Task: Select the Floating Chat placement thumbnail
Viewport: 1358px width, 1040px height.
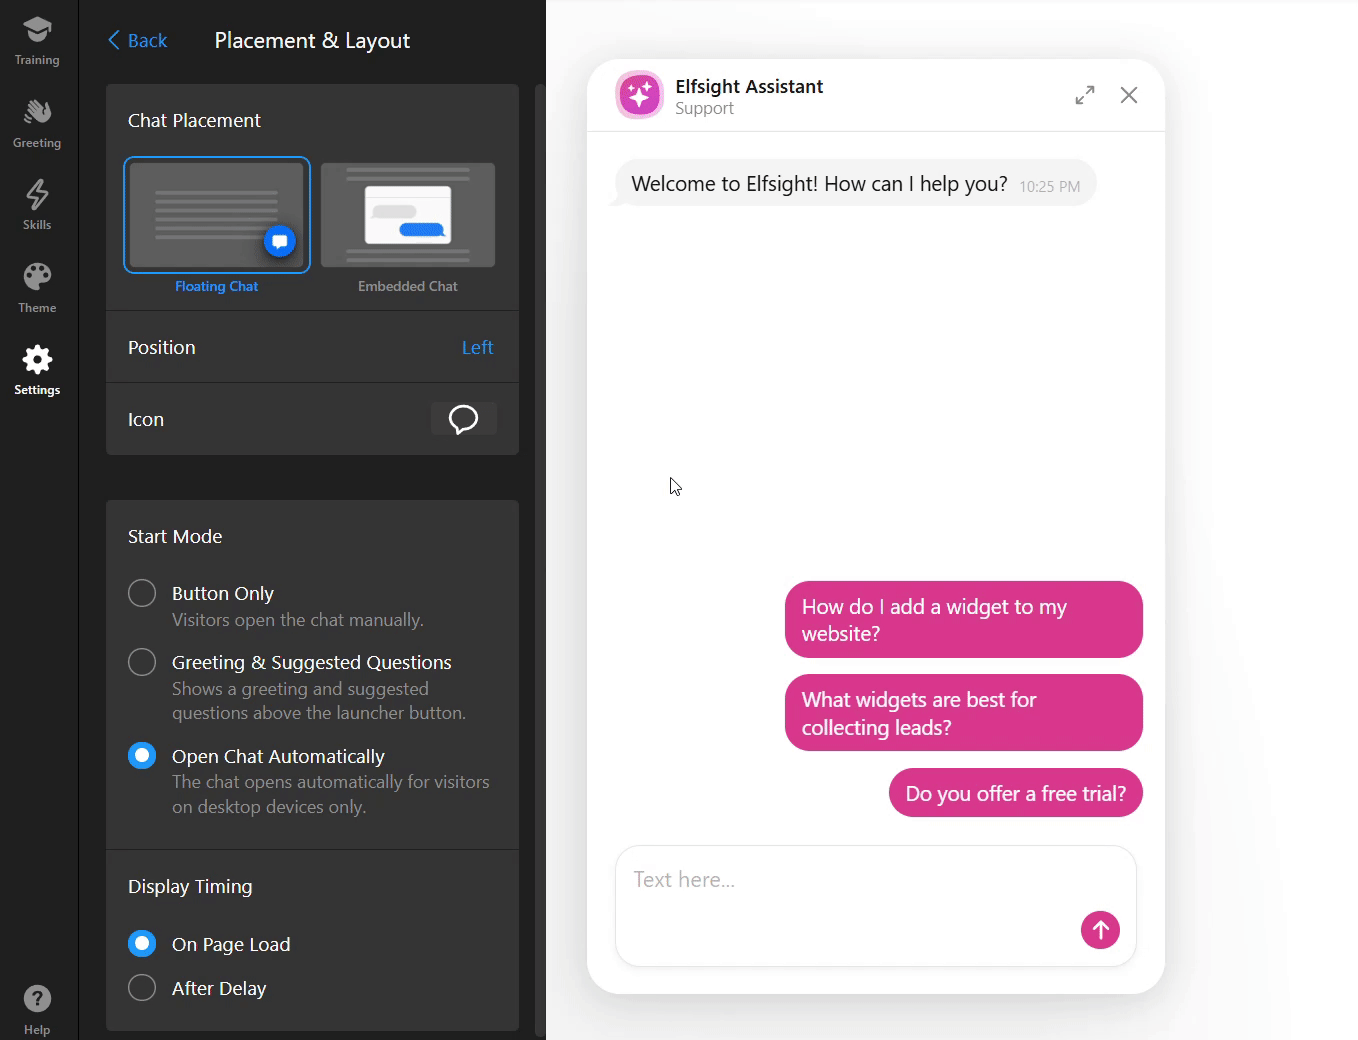Action: (217, 215)
